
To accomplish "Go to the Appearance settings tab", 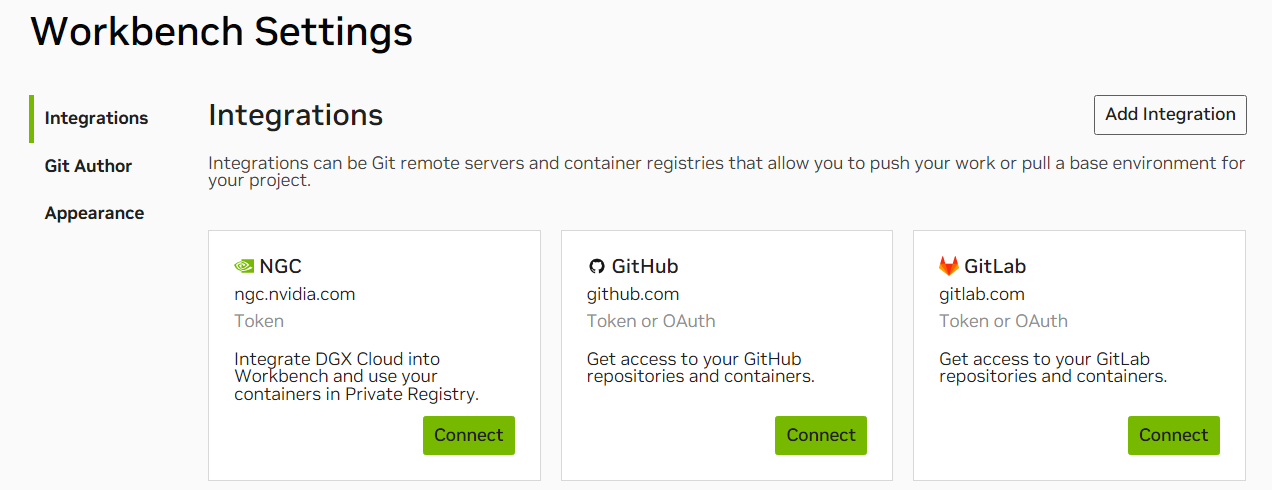I will (x=94, y=213).
